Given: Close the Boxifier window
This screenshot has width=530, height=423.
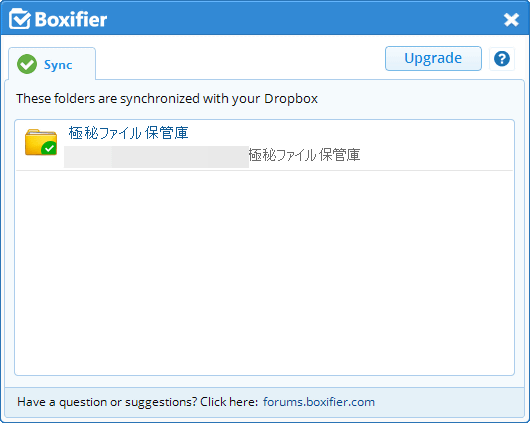Looking at the screenshot, I should [x=511, y=20].
